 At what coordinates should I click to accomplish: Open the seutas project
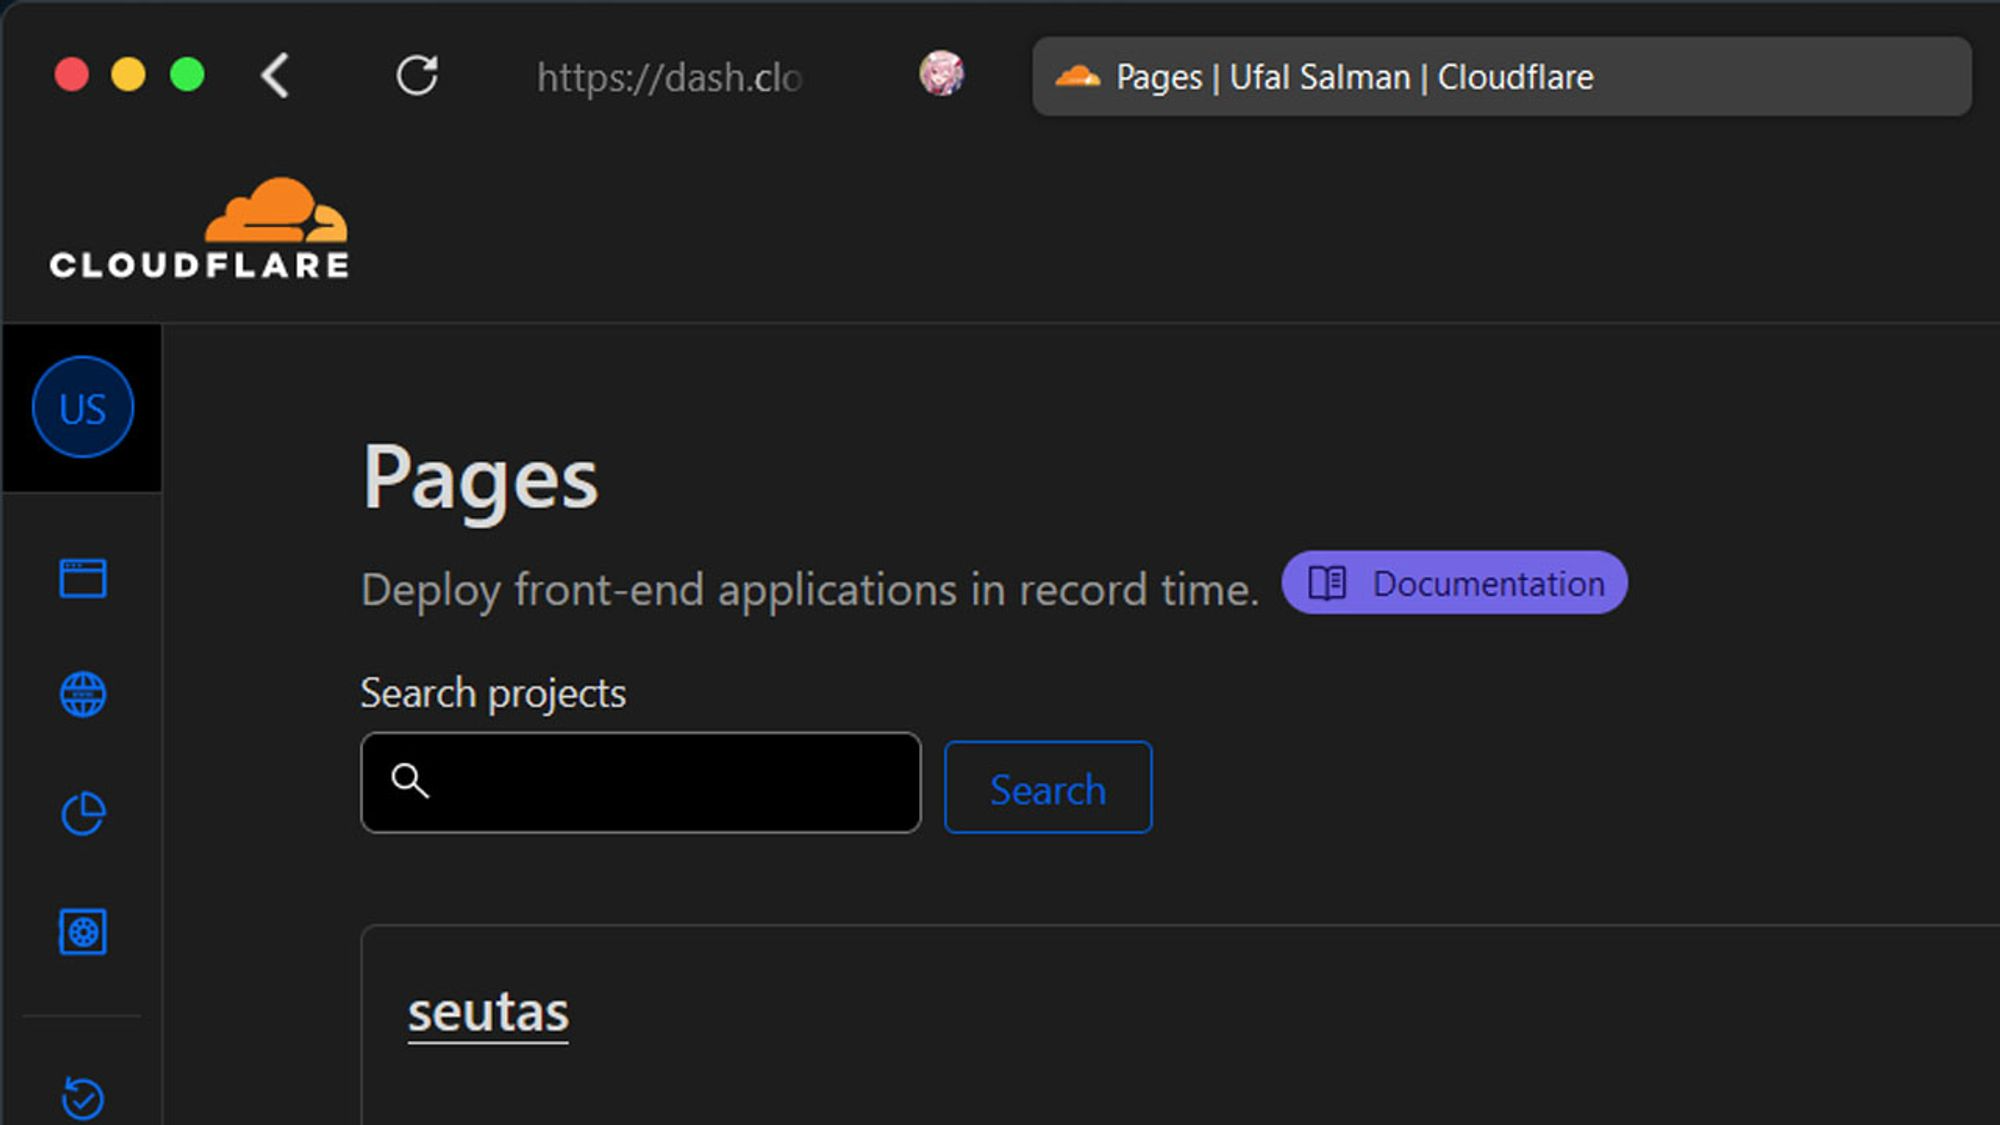pos(488,1012)
